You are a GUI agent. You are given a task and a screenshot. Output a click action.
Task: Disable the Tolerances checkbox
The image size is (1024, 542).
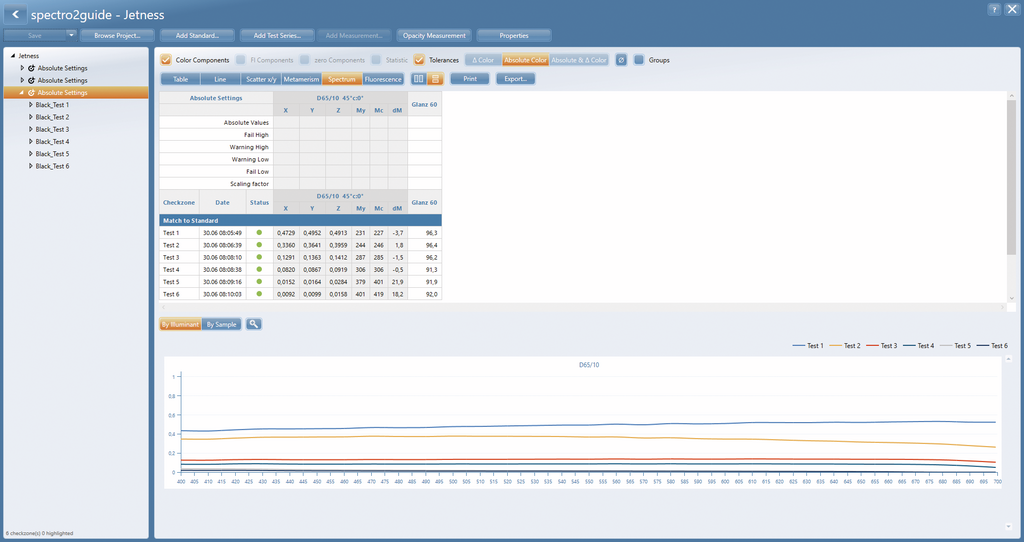pyautogui.click(x=419, y=60)
